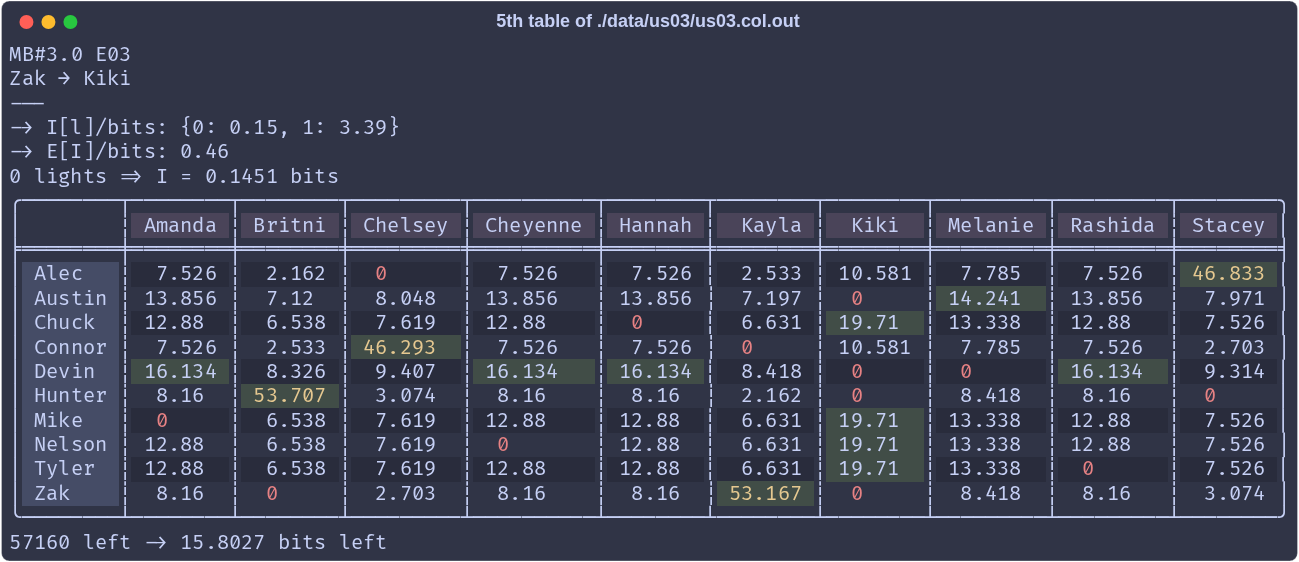Click the red zero in Tyler's Rashida cell

coord(1089,469)
